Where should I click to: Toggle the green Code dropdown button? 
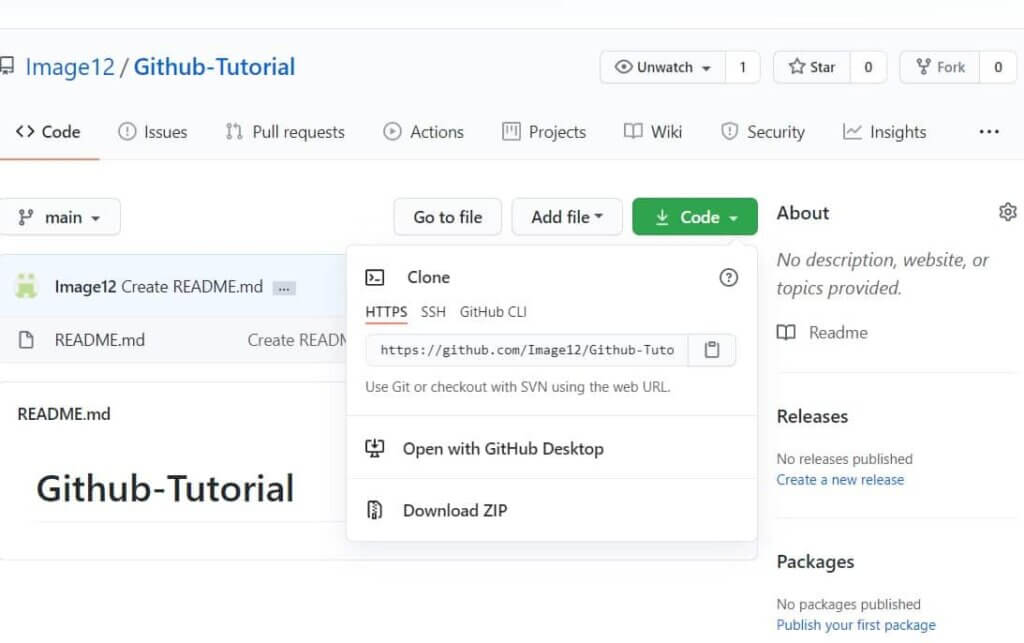tap(695, 217)
